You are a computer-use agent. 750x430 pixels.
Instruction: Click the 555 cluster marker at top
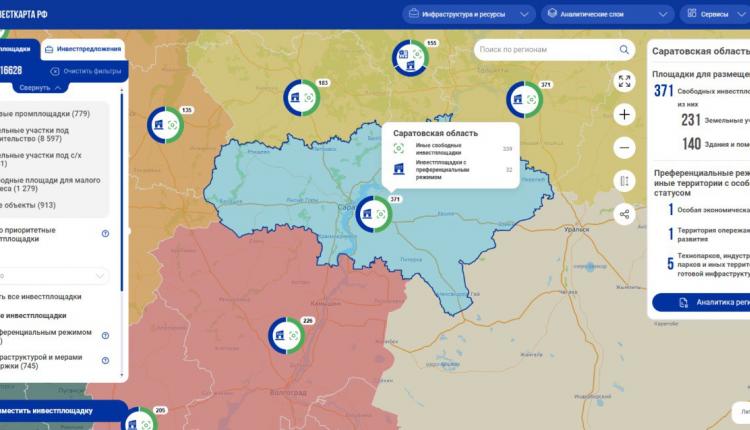(x=408, y=57)
